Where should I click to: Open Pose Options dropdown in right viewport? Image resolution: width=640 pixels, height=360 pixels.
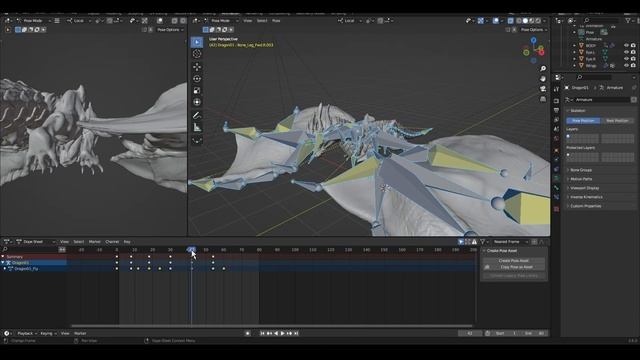(x=534, y=30)
